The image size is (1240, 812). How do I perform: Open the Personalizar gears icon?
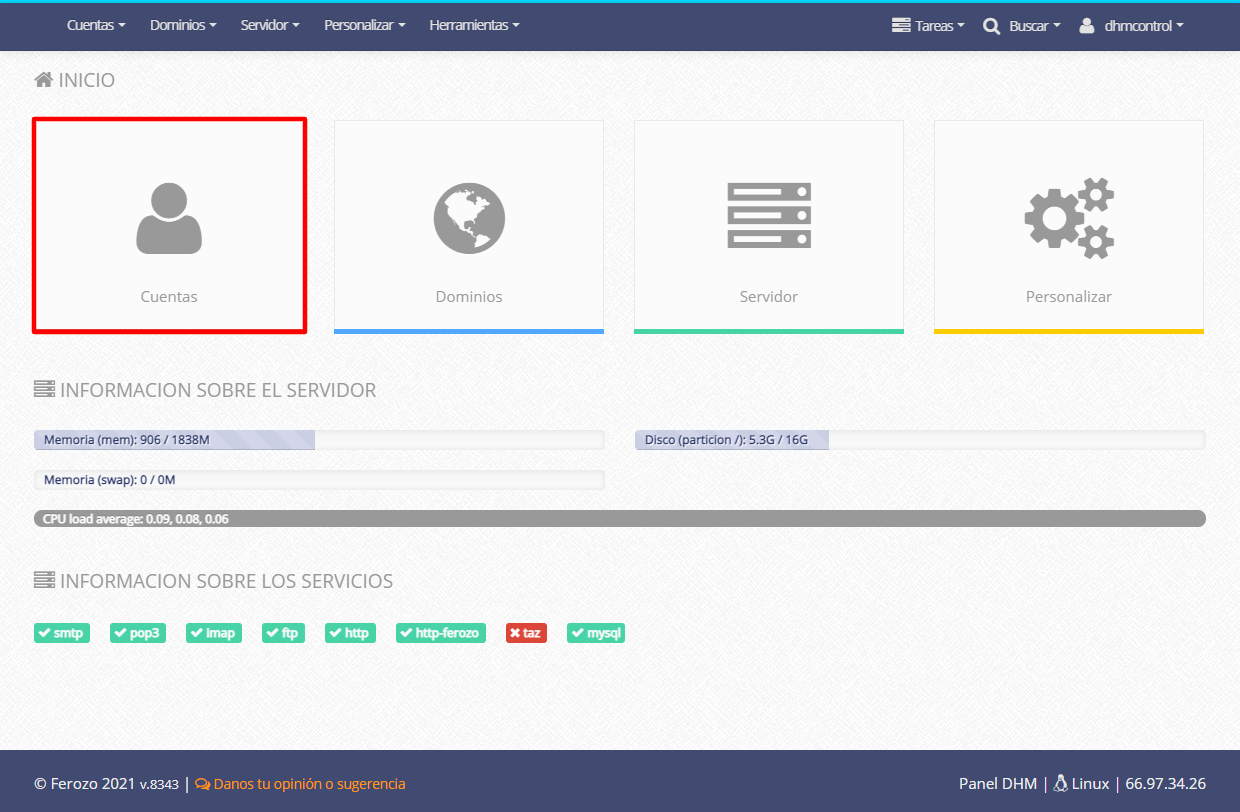point(1069,218)
